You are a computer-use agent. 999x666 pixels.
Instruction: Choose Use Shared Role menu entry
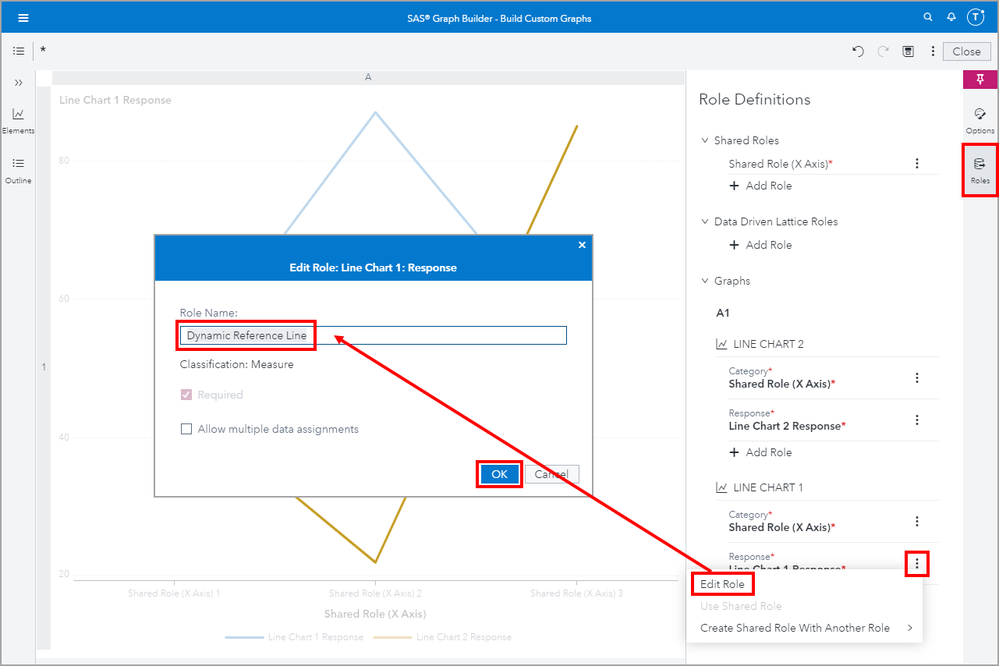point(740,606)
